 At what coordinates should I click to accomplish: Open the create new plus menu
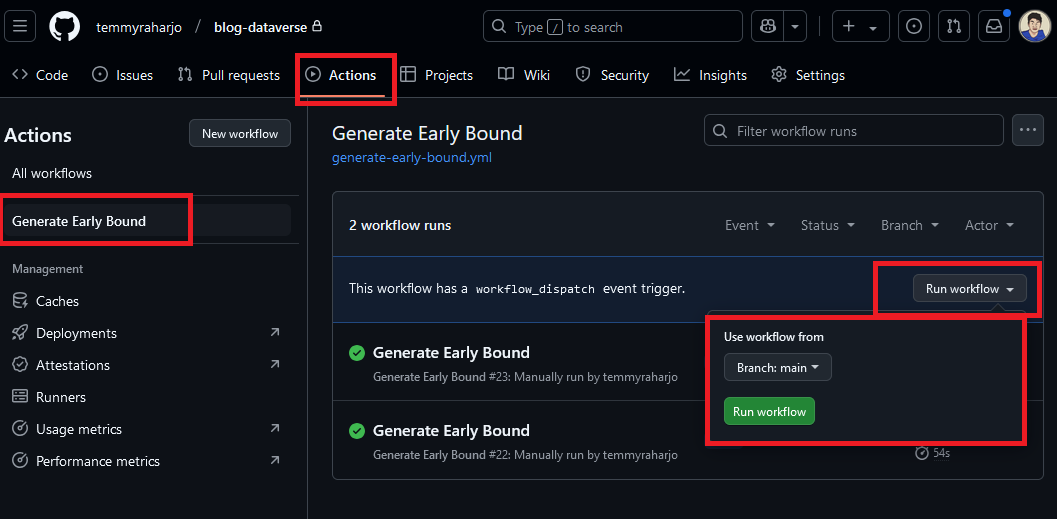click(x=860, y=26)
